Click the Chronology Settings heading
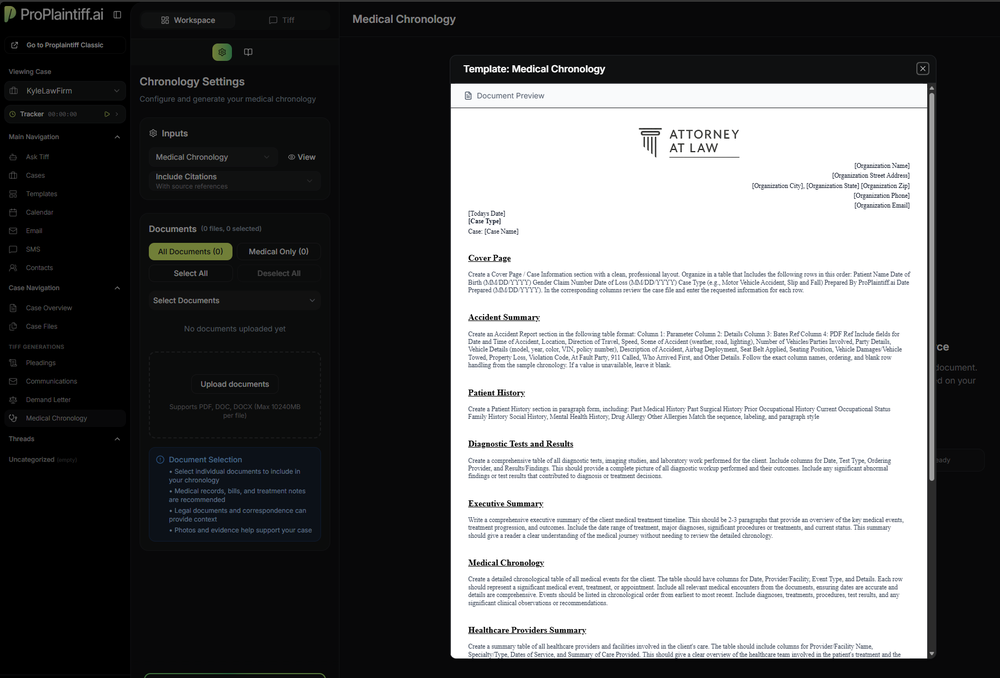This screenshot has width=1000, height=678. [x=192, y=82]
